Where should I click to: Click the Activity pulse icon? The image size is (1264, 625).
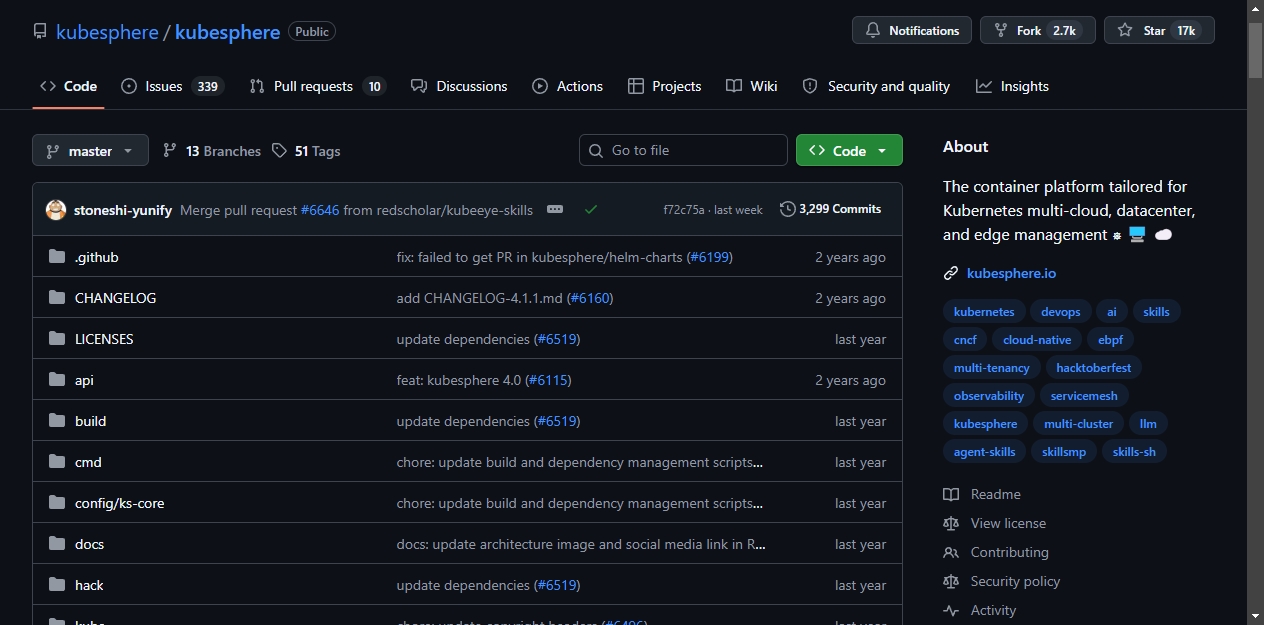[x=951, y=610]
